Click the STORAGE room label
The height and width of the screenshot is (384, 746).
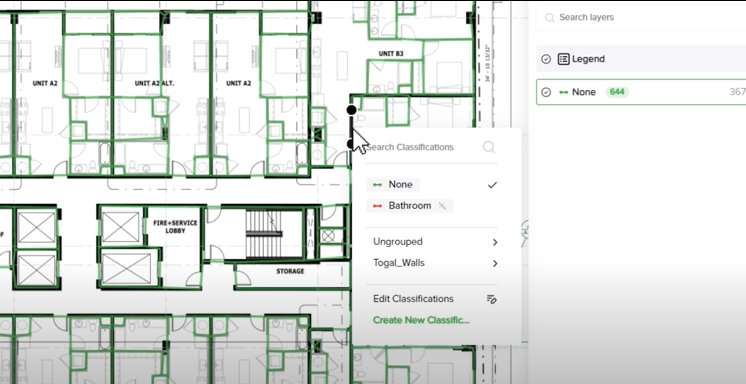pyautogui.click(x=290, y=271)
